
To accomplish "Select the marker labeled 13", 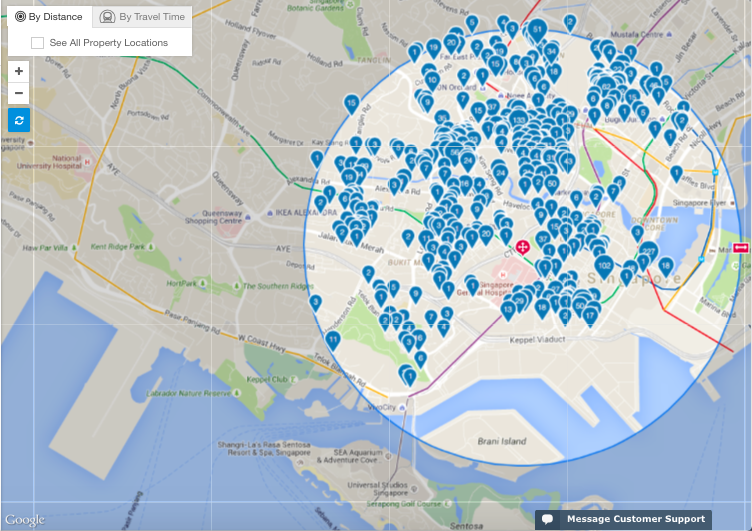I will pyautogui.click(x=508, y=312).
